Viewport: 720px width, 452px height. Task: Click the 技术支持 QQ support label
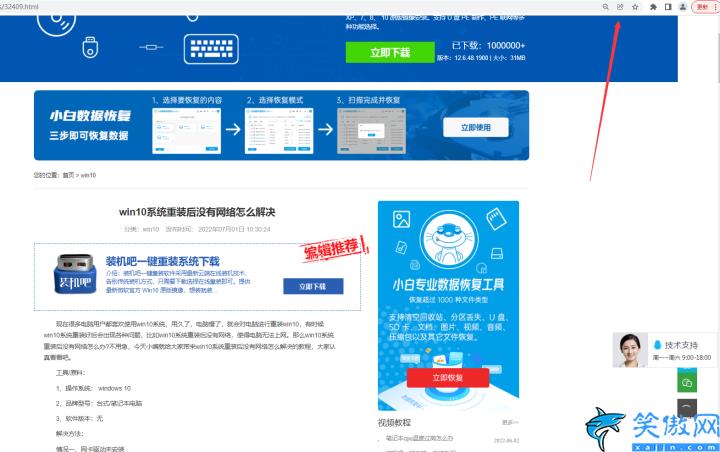(x=681, y=345)
